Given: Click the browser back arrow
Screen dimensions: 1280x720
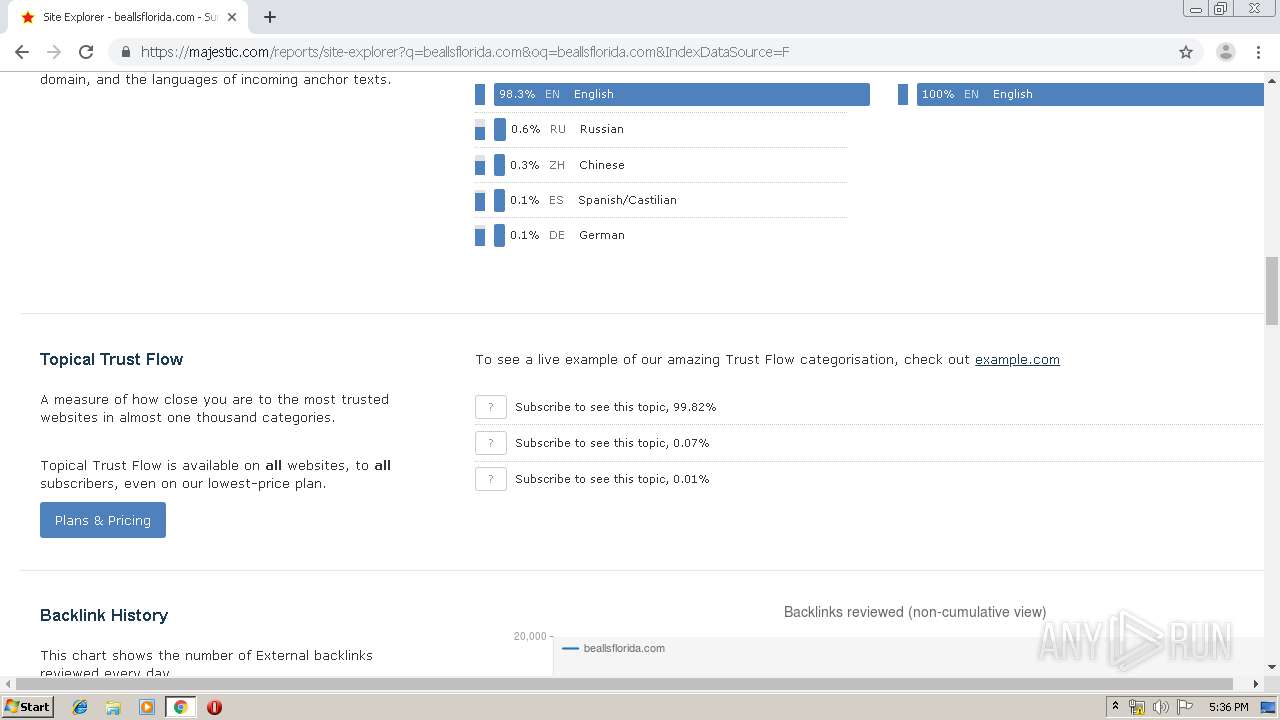Looking at the screenshot, I should click(x=22, y=52).
